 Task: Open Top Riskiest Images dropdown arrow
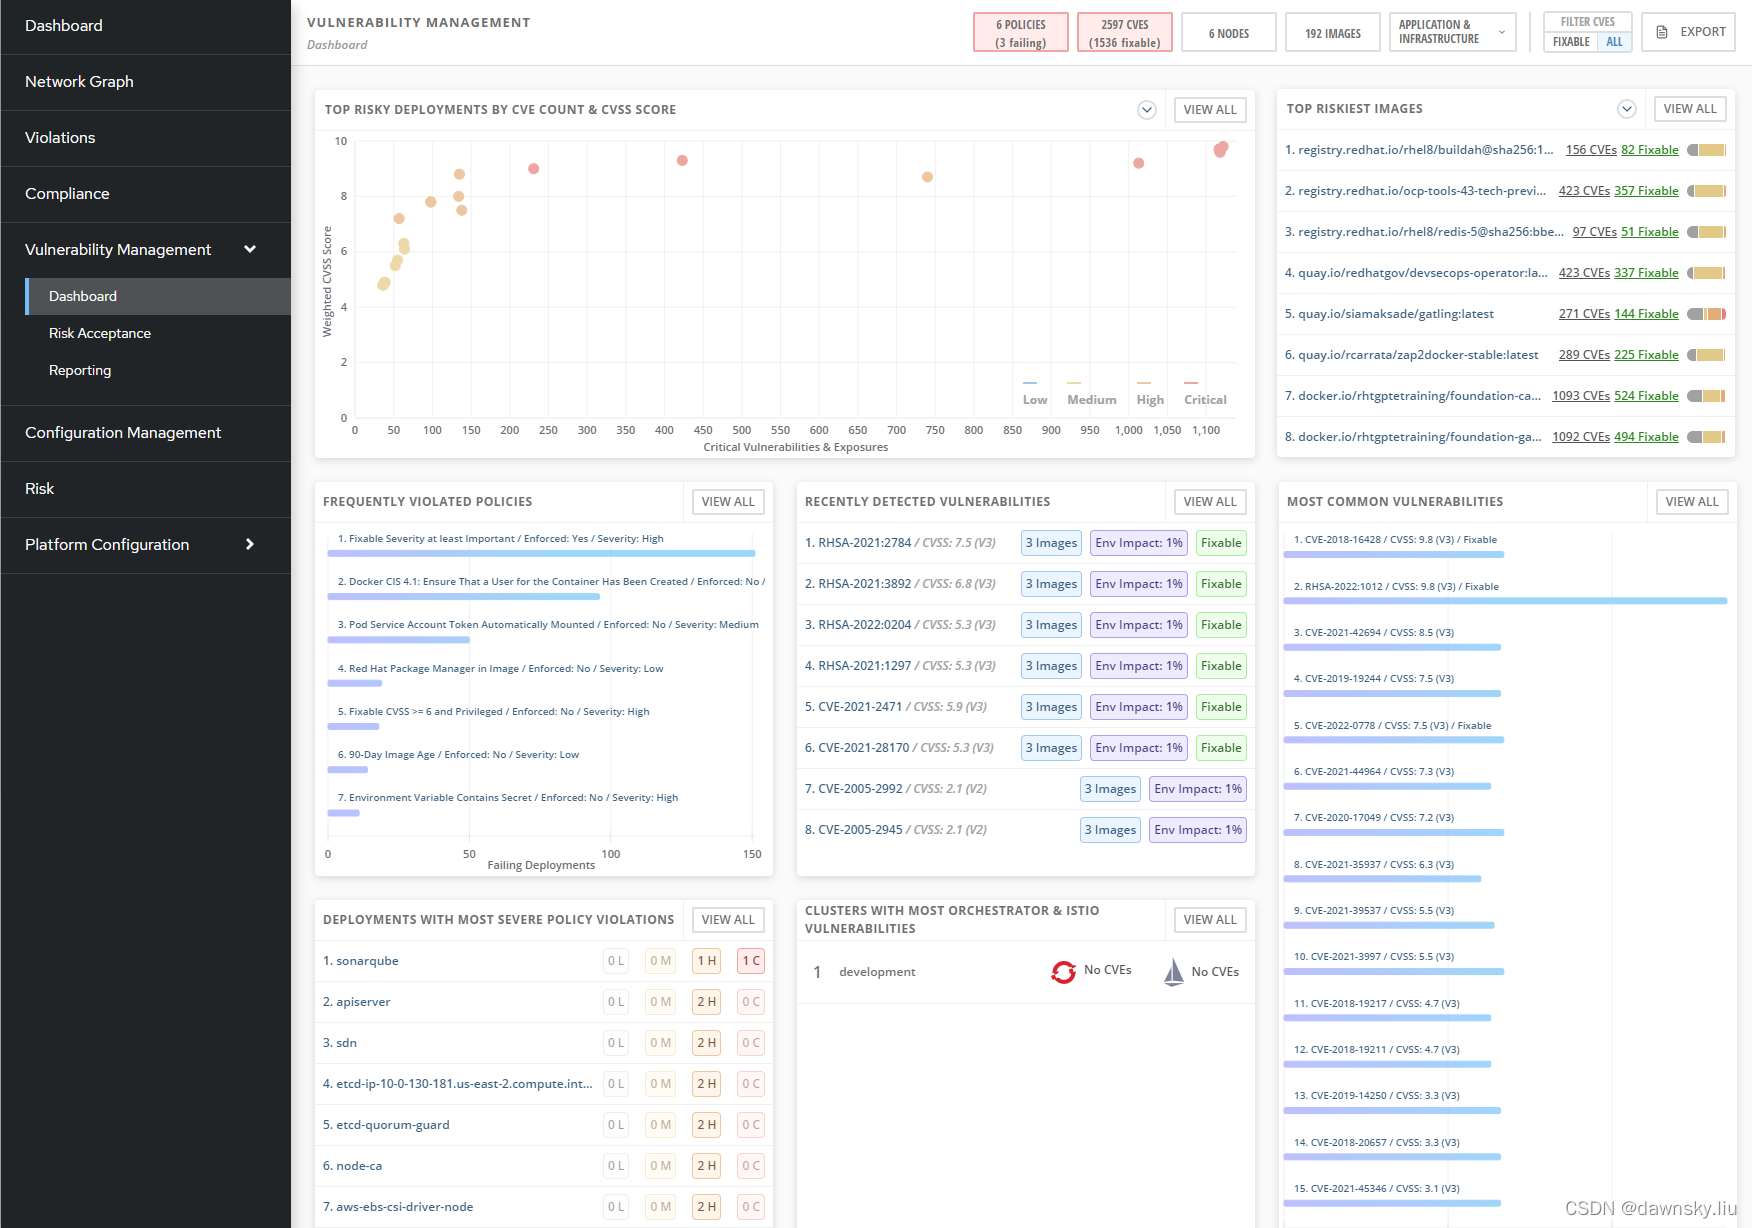pyautogui.click(x=1627, y=109)
